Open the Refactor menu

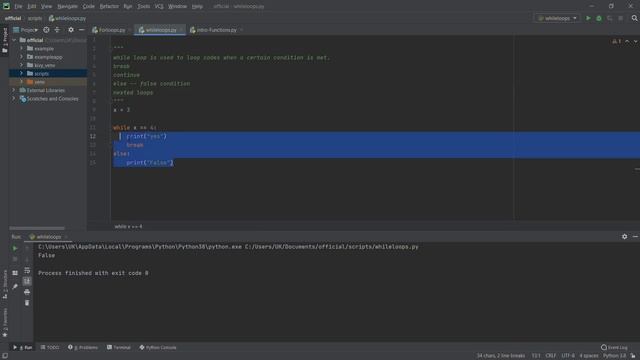(109, 6)
